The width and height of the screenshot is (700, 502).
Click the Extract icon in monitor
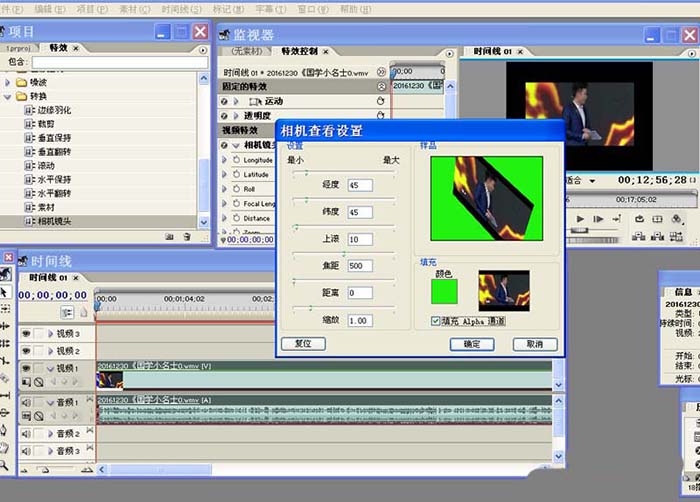[658, 236]
